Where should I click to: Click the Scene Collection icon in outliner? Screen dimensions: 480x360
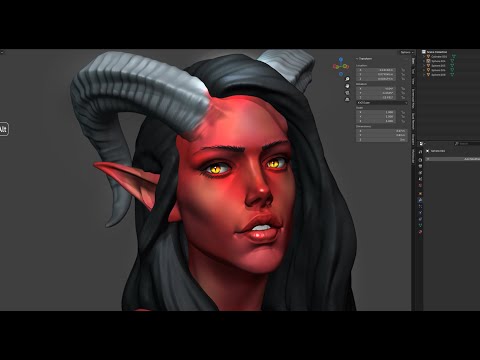(424, 52)
